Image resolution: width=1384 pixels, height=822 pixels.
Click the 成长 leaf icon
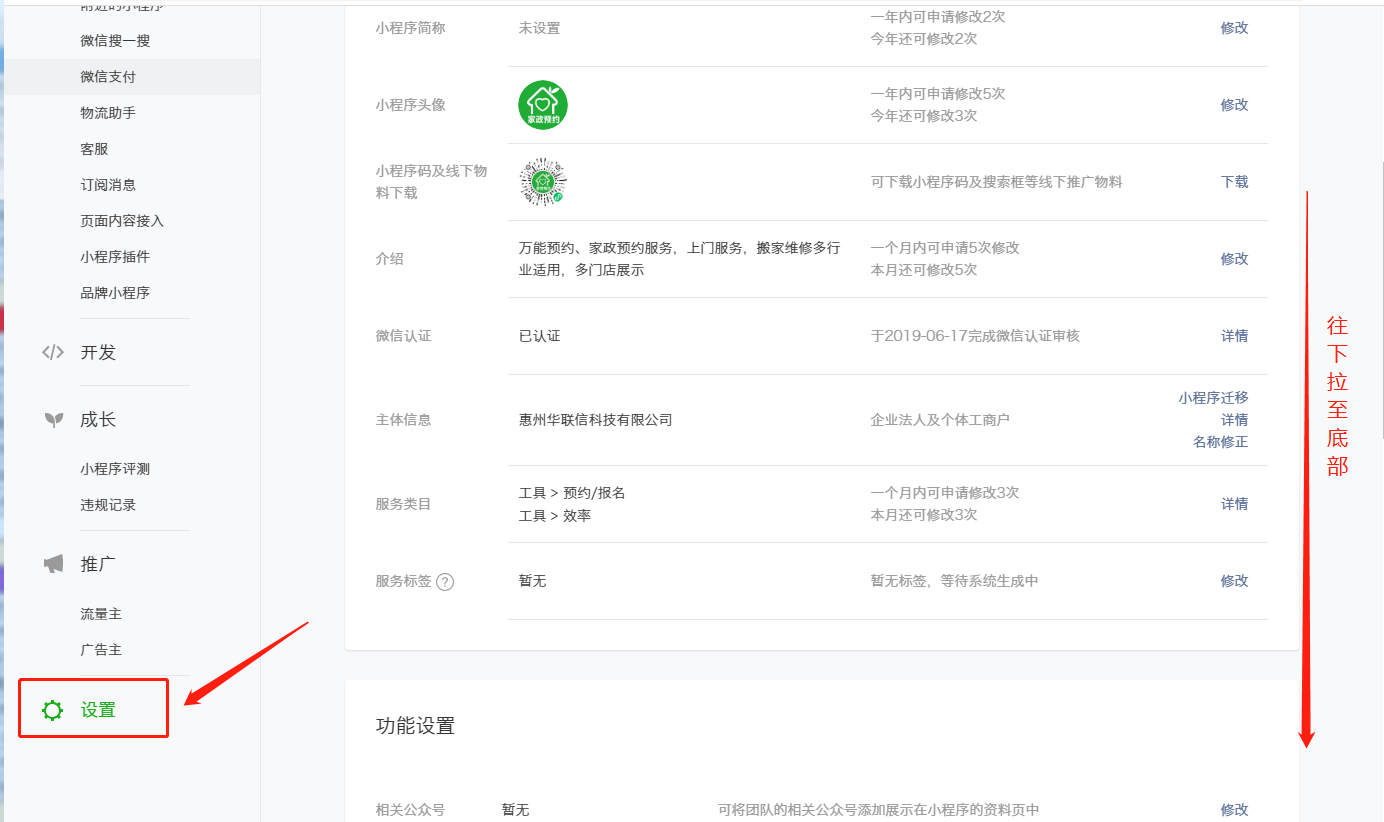click(54, 420)
